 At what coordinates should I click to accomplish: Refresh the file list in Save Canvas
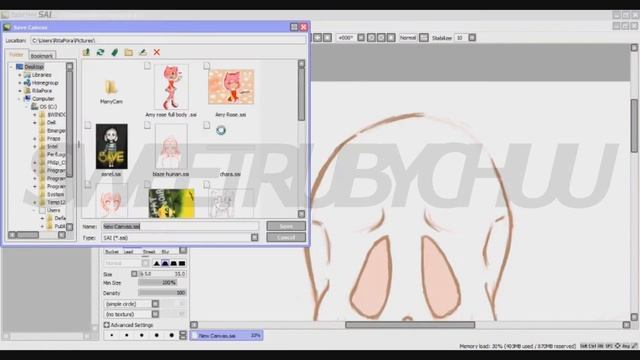click(x=100, y=52)
